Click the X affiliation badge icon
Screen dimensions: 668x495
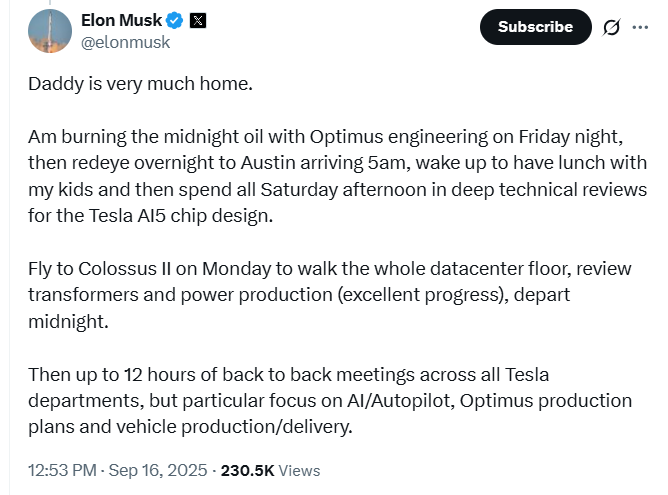[197, 20]
